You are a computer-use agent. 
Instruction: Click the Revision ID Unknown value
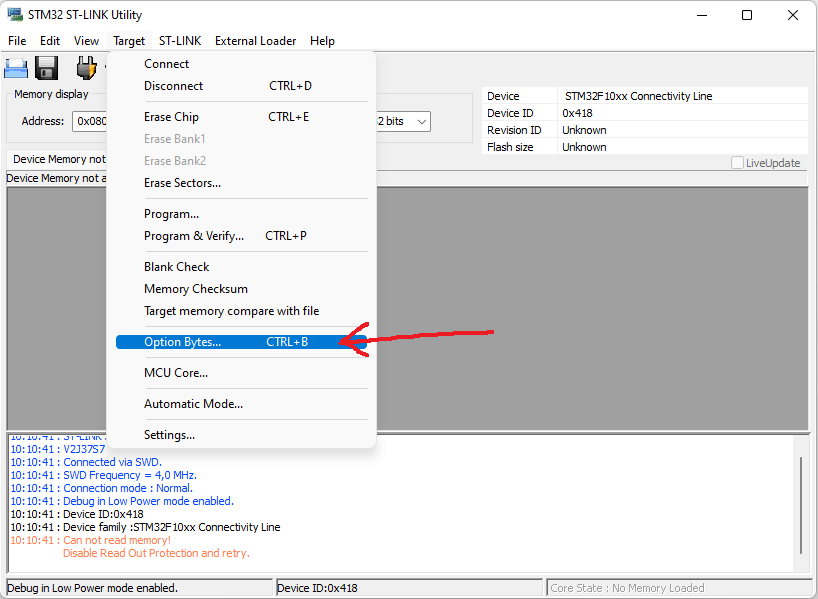[584, 130]
